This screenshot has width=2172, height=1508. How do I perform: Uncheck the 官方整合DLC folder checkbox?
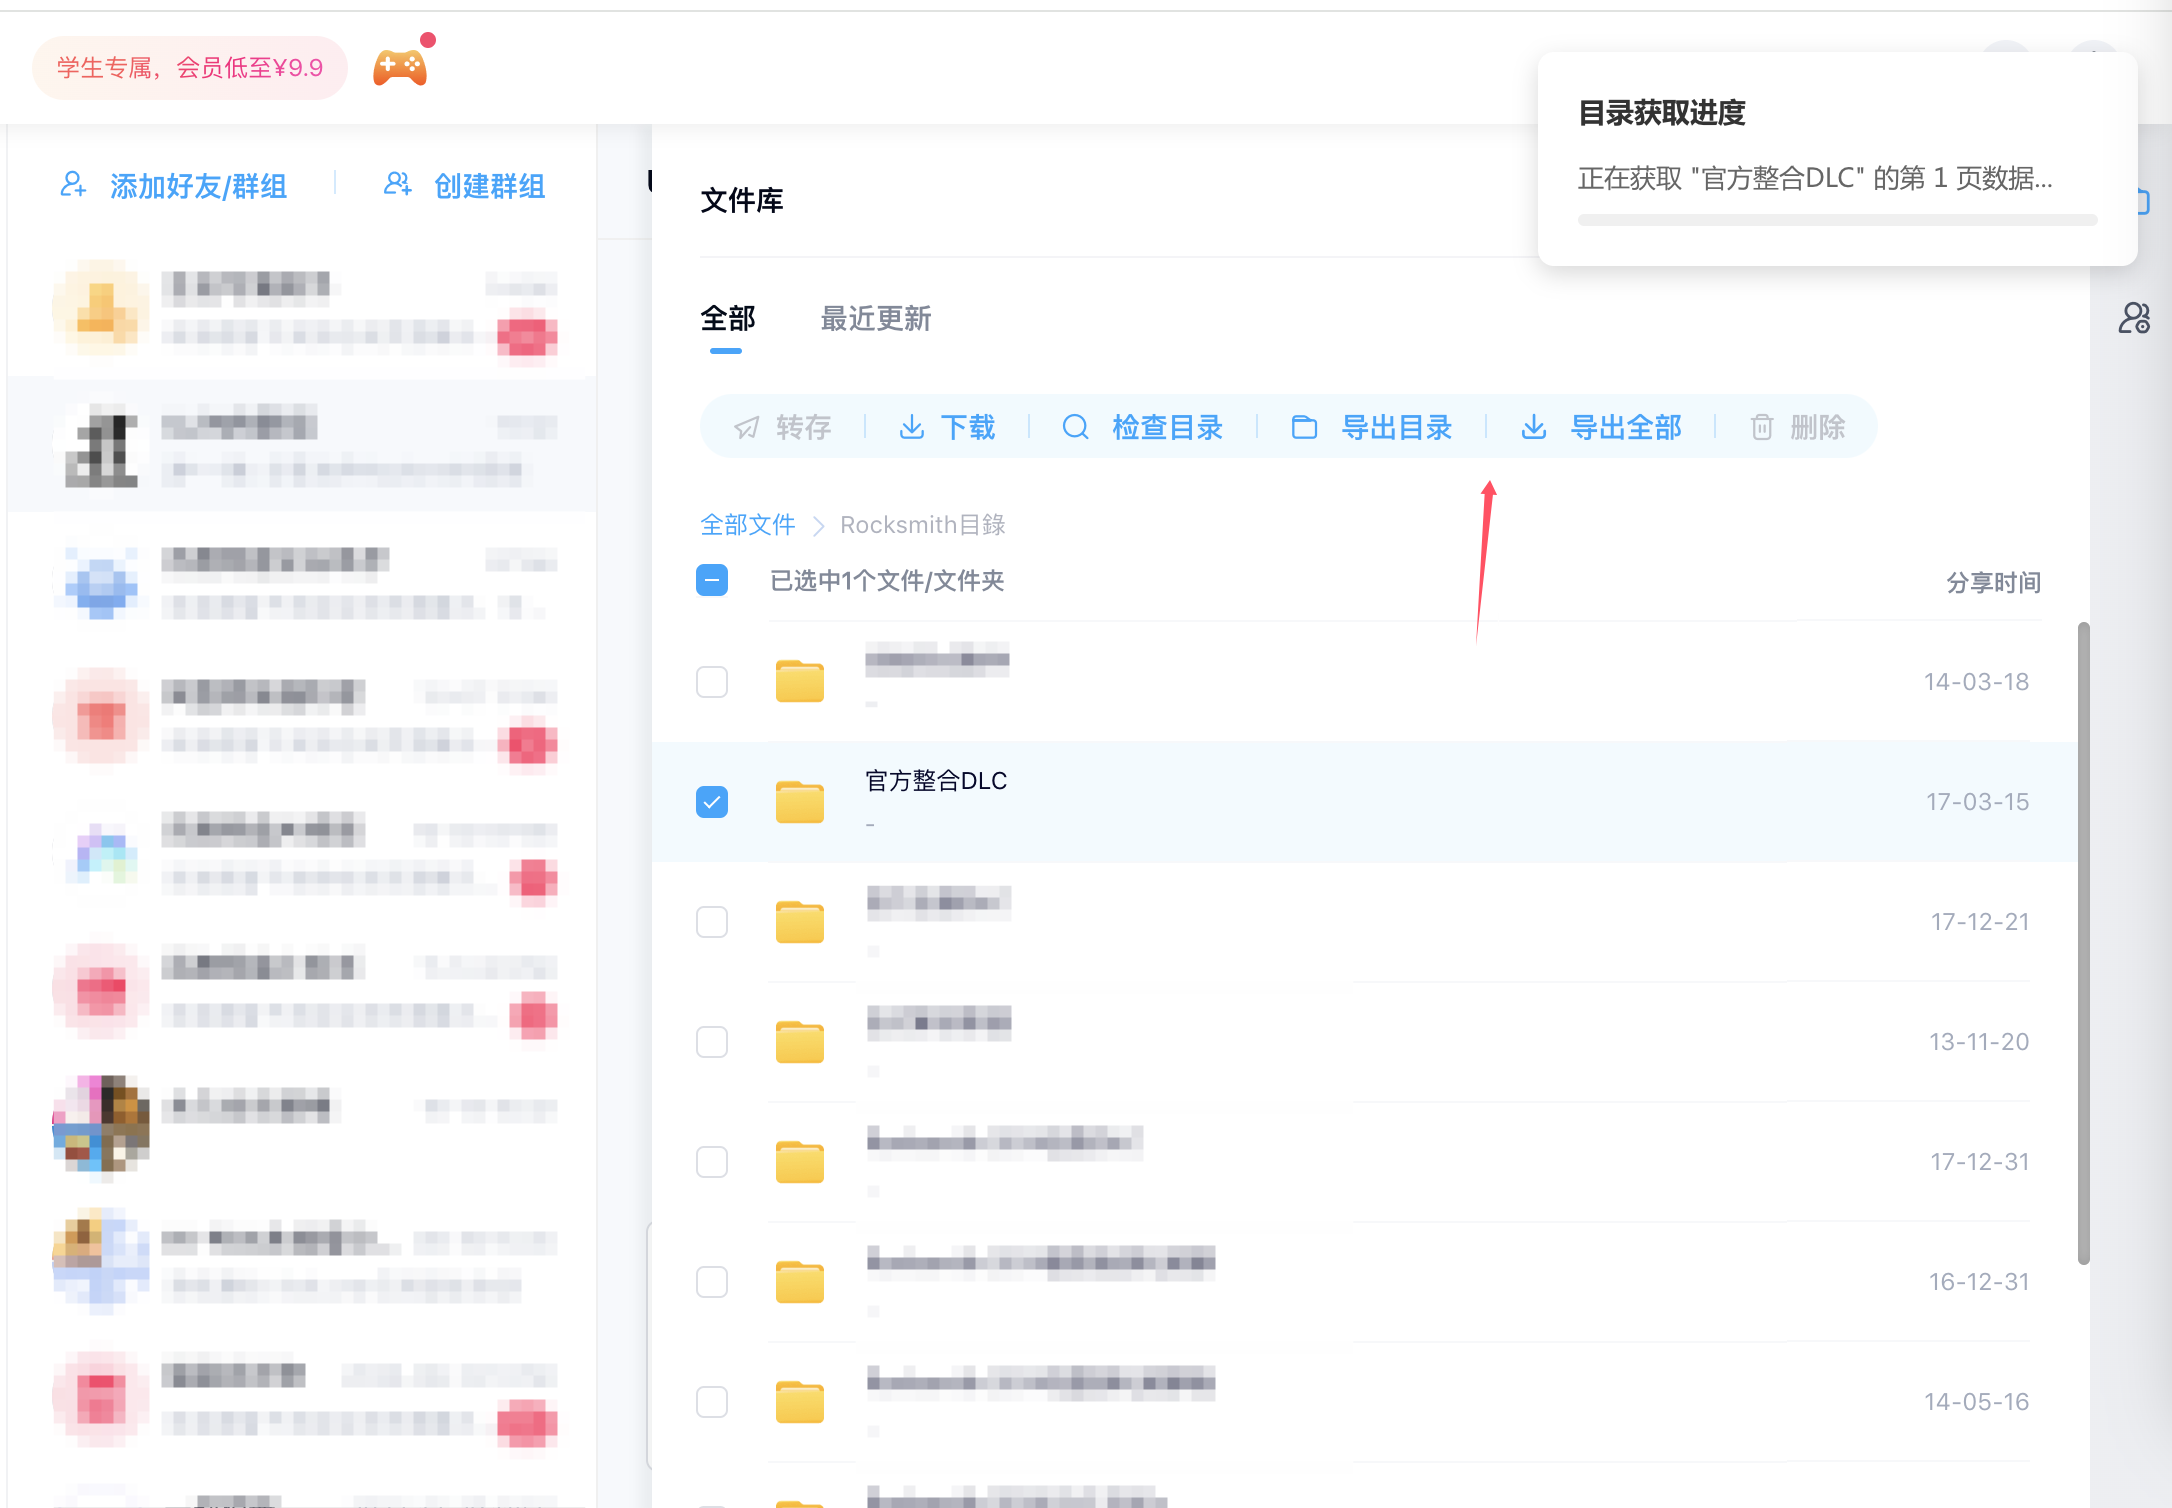point(712,802)
